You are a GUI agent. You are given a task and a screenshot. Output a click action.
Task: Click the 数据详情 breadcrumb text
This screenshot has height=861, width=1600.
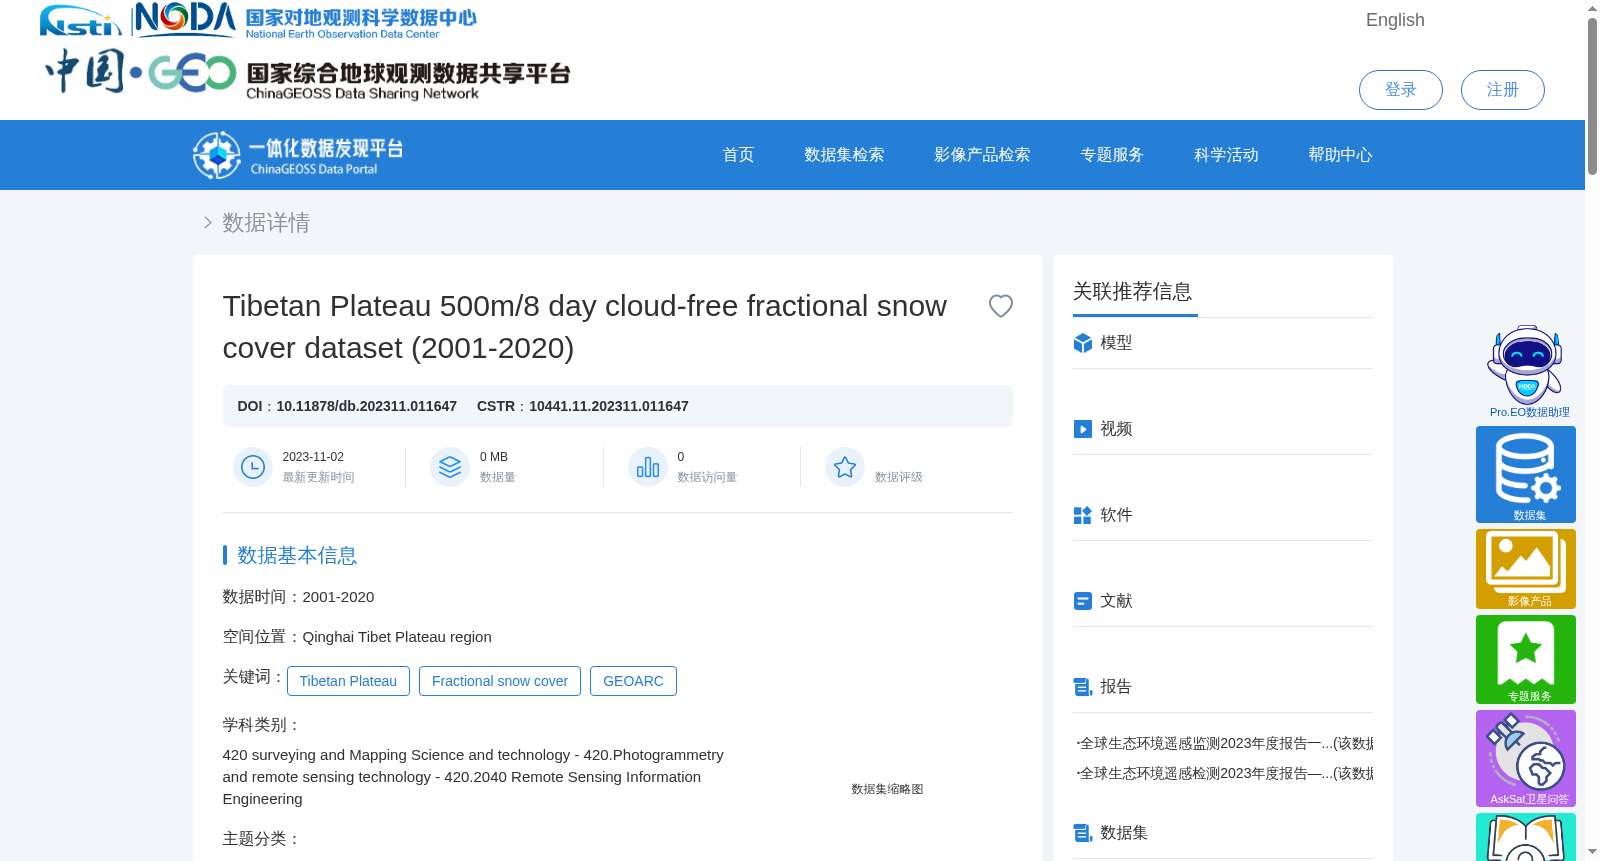(266, 222)
